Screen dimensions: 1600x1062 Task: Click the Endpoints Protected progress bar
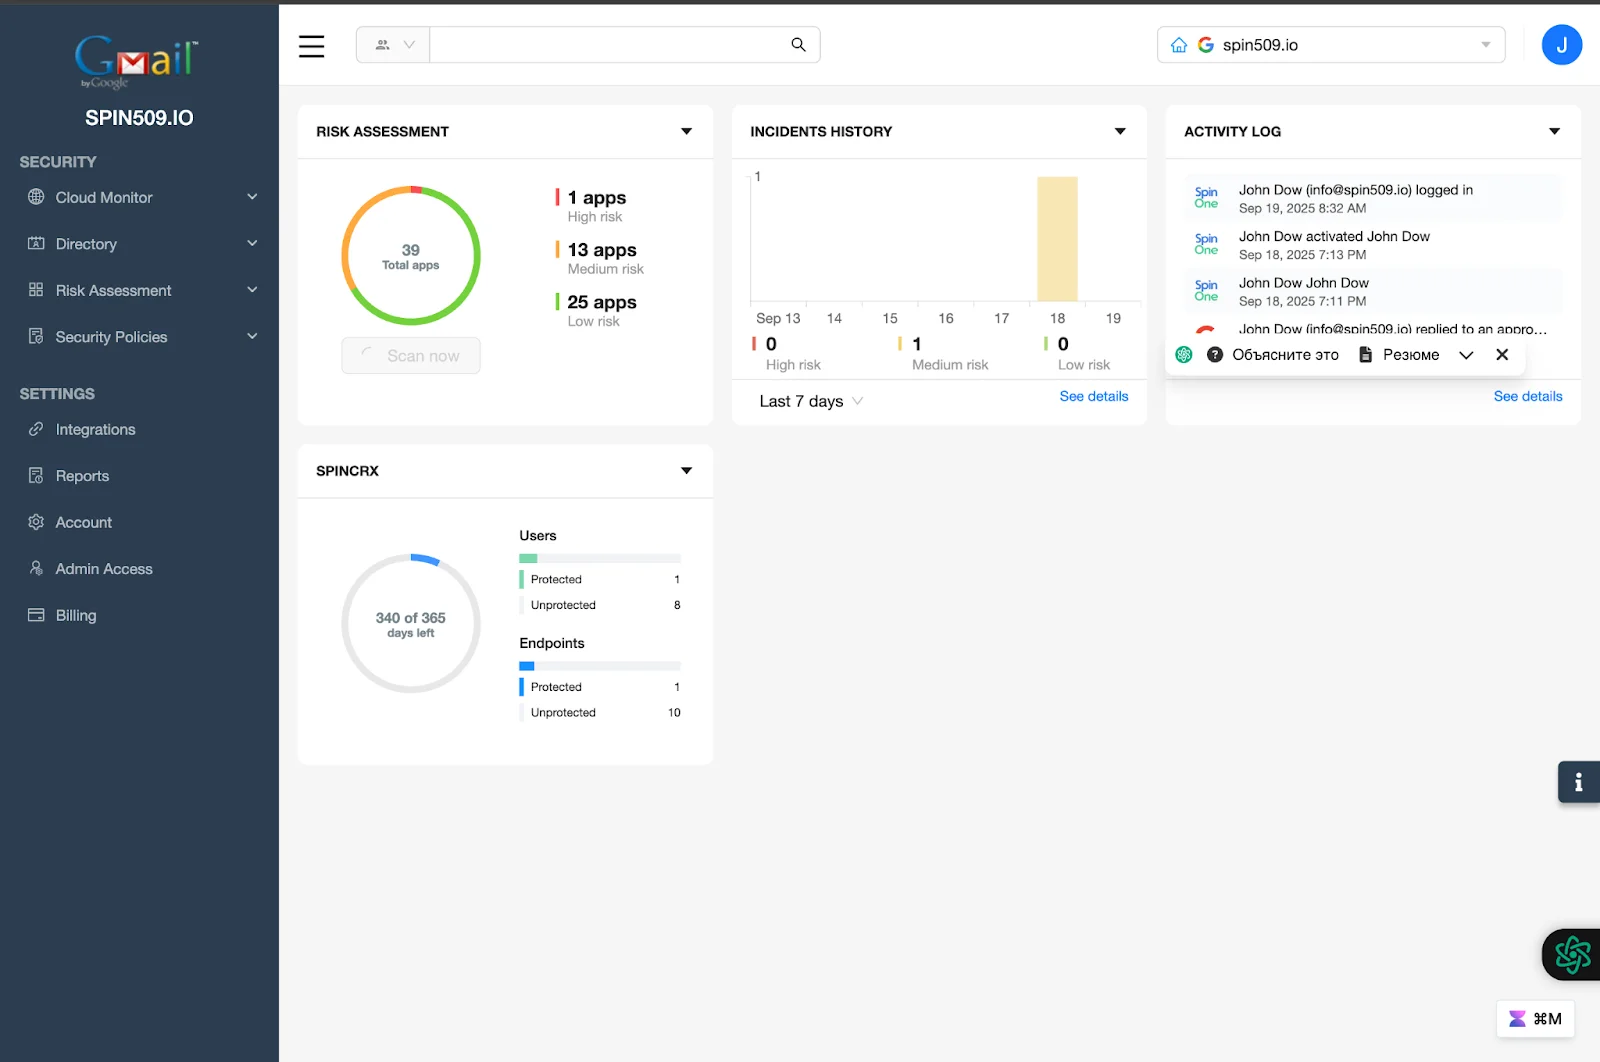tap(600, 666)
